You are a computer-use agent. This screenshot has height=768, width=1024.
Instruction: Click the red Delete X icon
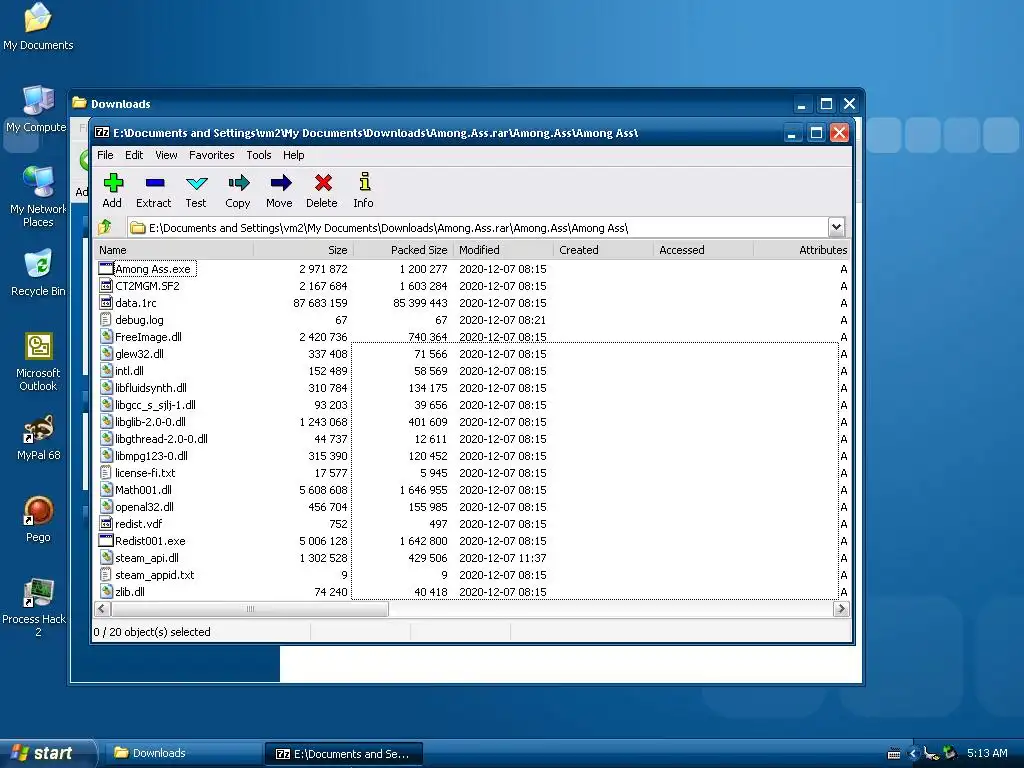click(323, 183)
